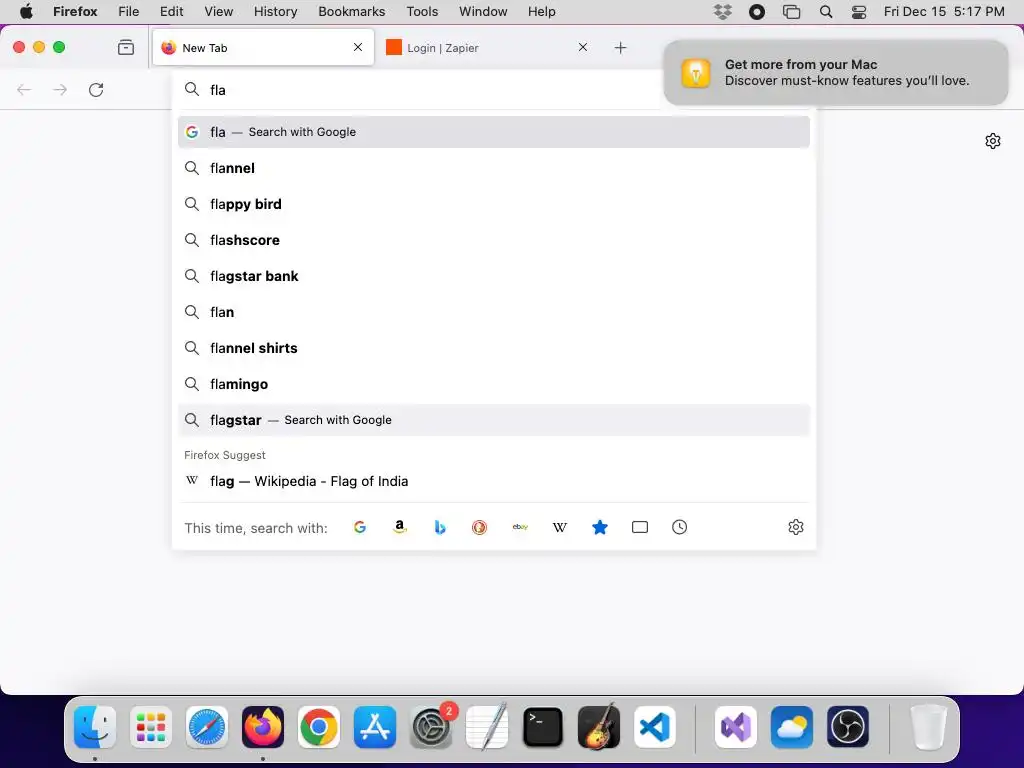Open the Apple menu

(26, 12)
